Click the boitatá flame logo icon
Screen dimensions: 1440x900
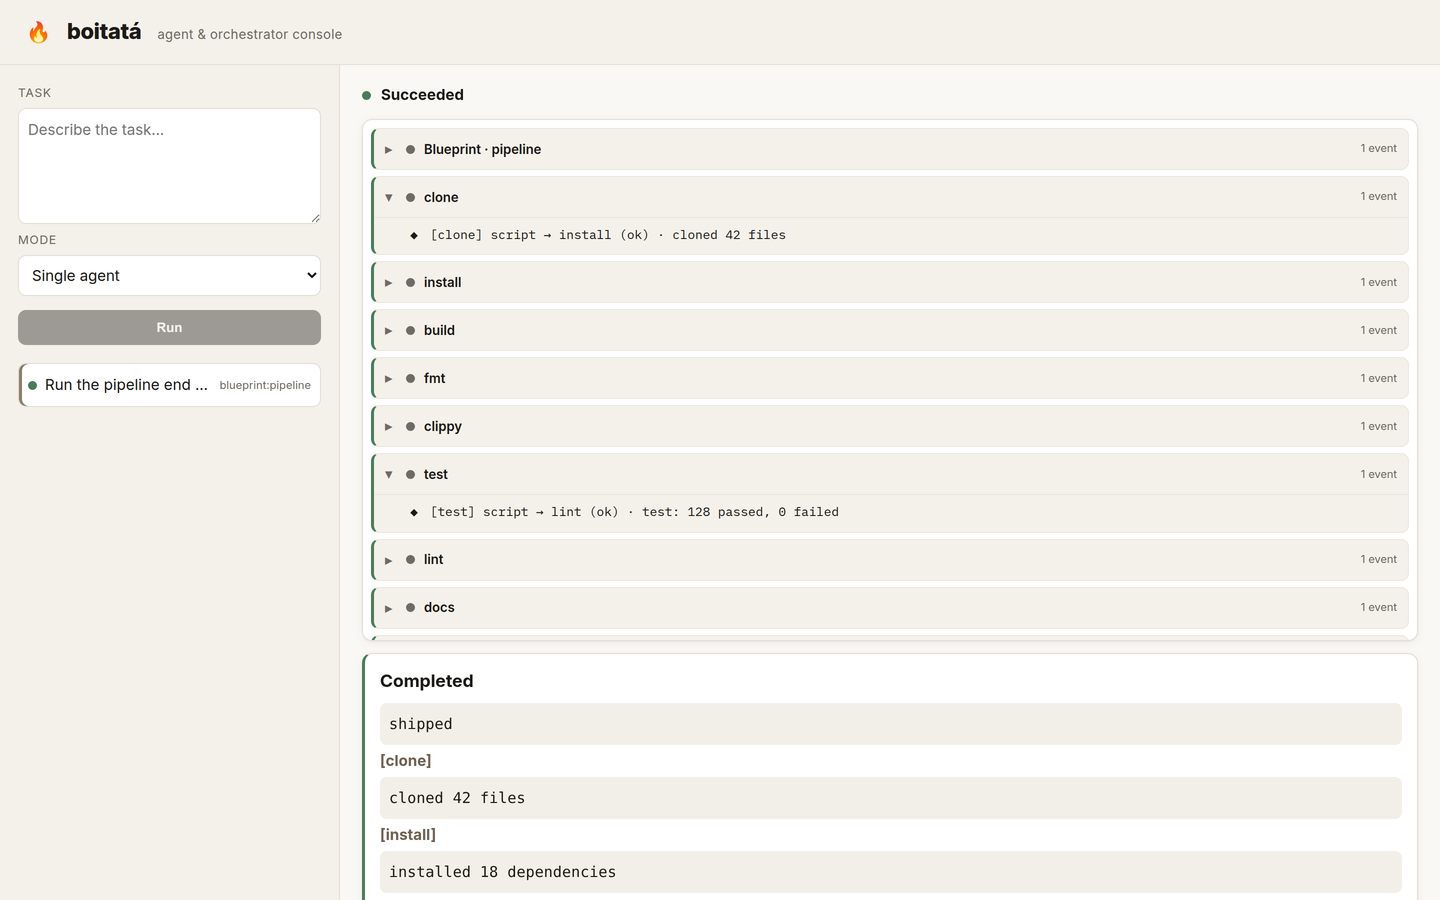[38, 33]
